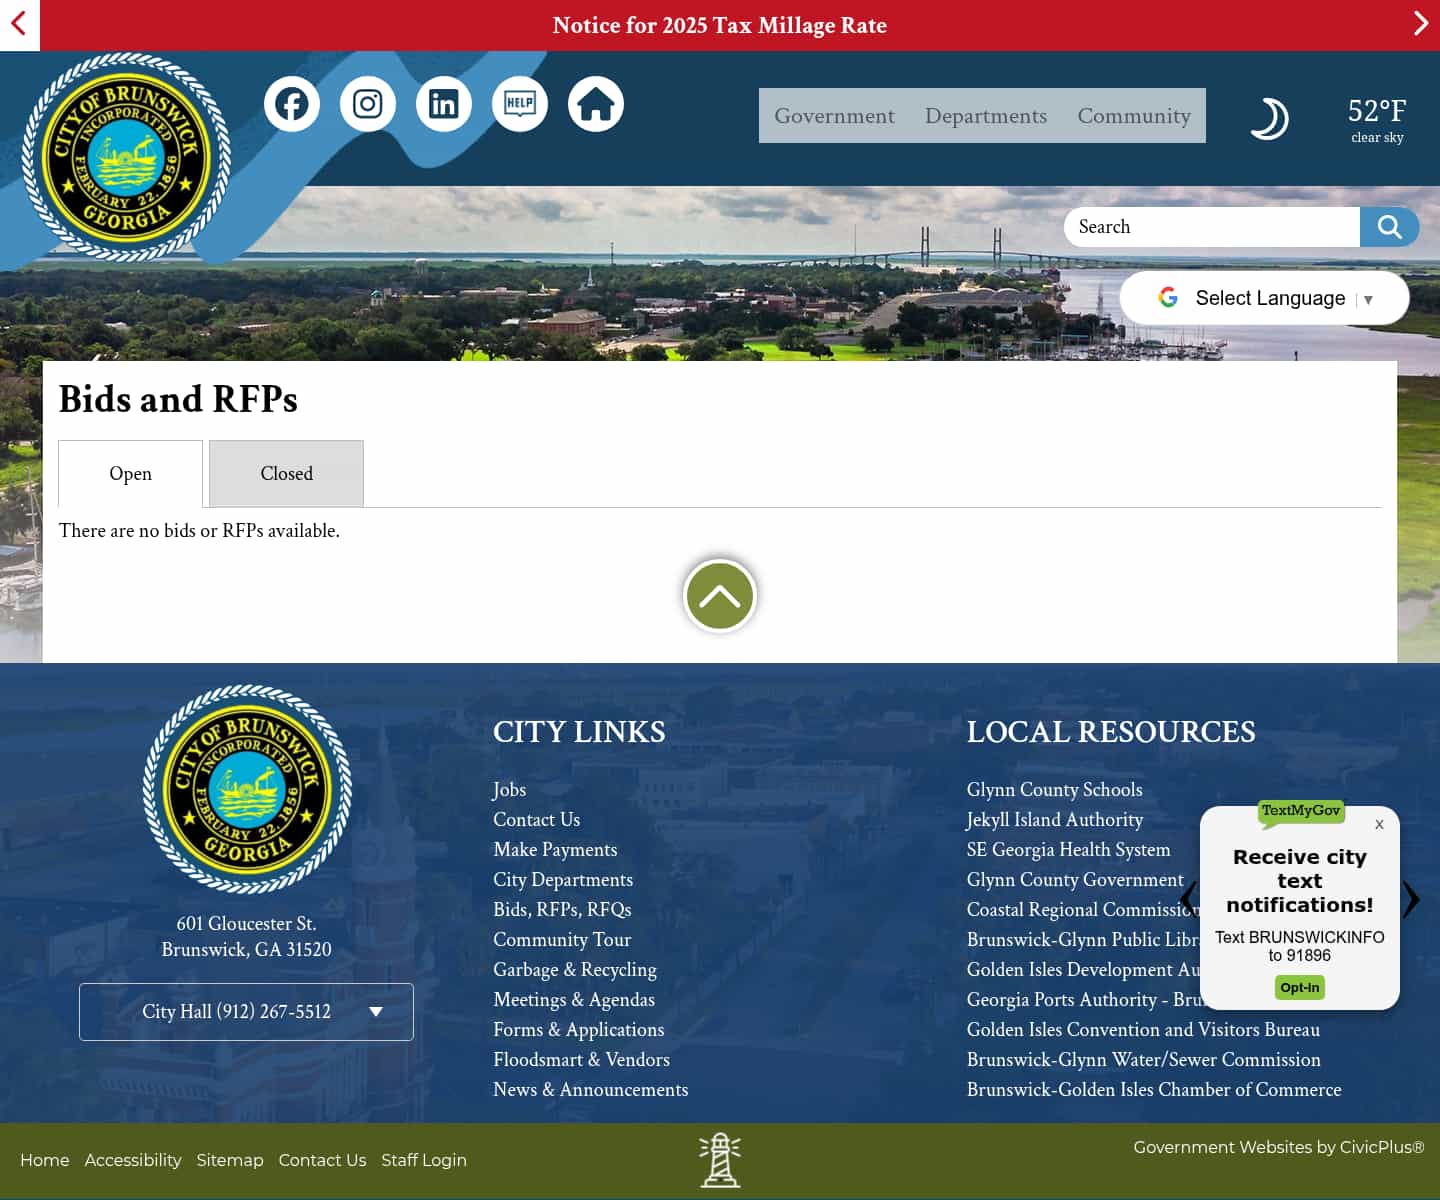The height and width of the screenshot is (1200, 1440).
Task: Toggle dark mode with the moon icon
Action: (1270, 117)
